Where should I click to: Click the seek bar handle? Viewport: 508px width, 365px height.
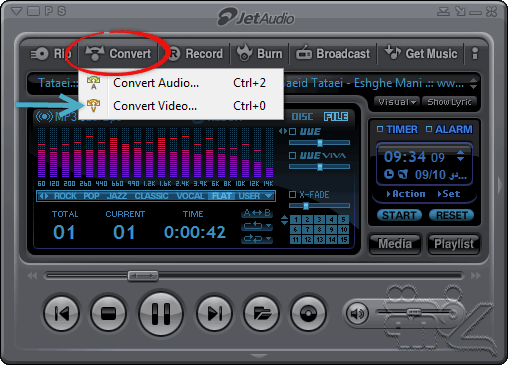(x=143, y=276)
